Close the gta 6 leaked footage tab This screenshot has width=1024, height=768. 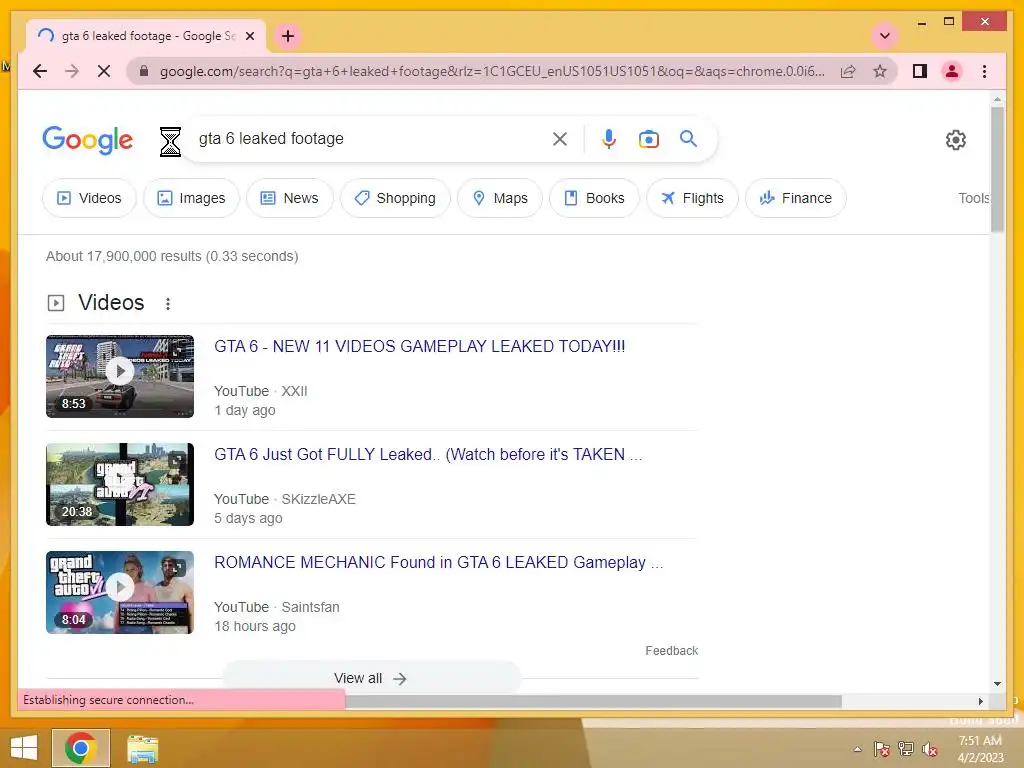click(249, 36)
